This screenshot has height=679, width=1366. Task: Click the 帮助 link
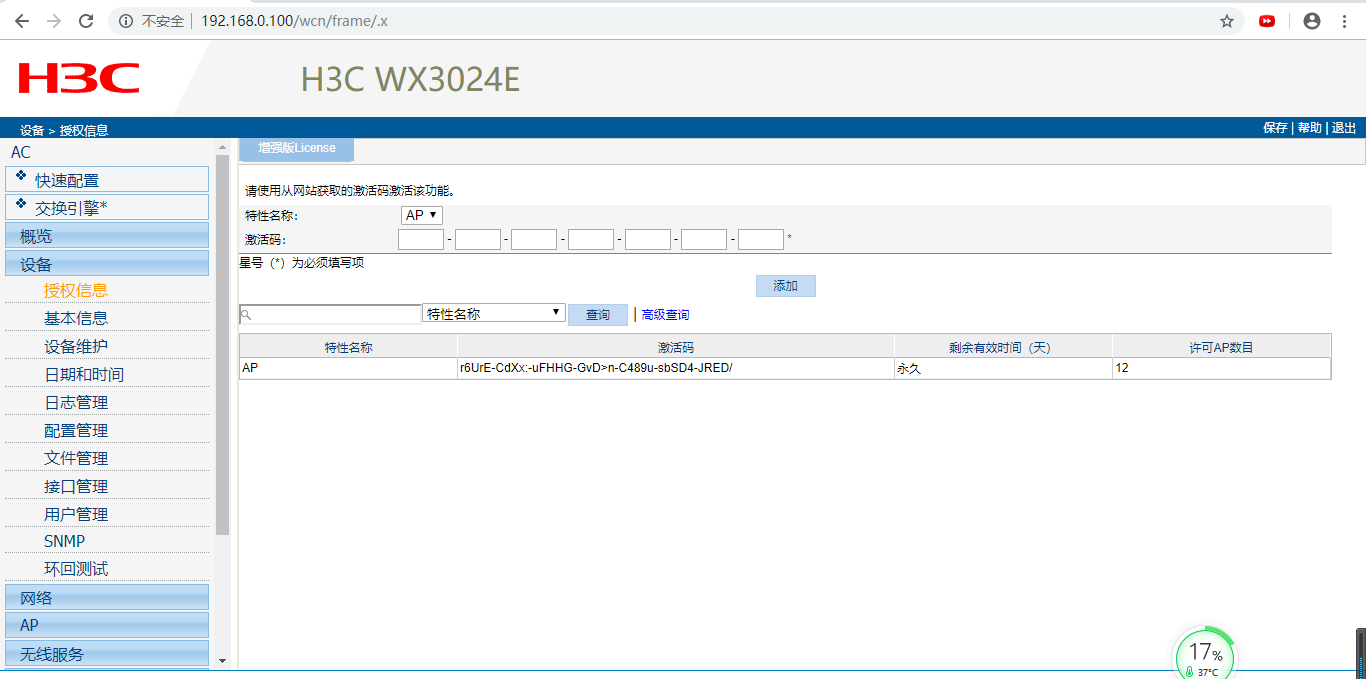(1309, 128)
